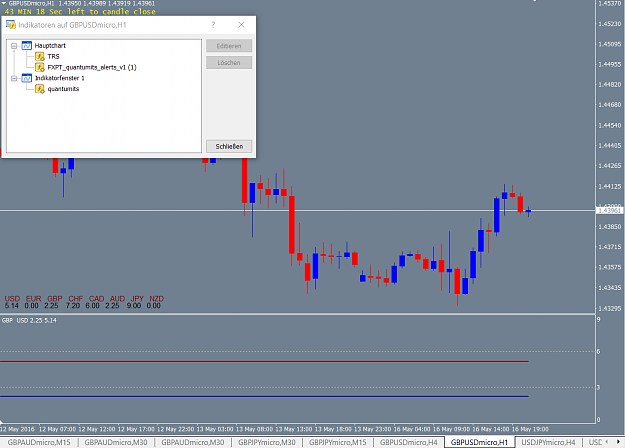Click the 1.45230 price scale label
The width and height of the screenshot is (625, 448).
tap(609, 24)
